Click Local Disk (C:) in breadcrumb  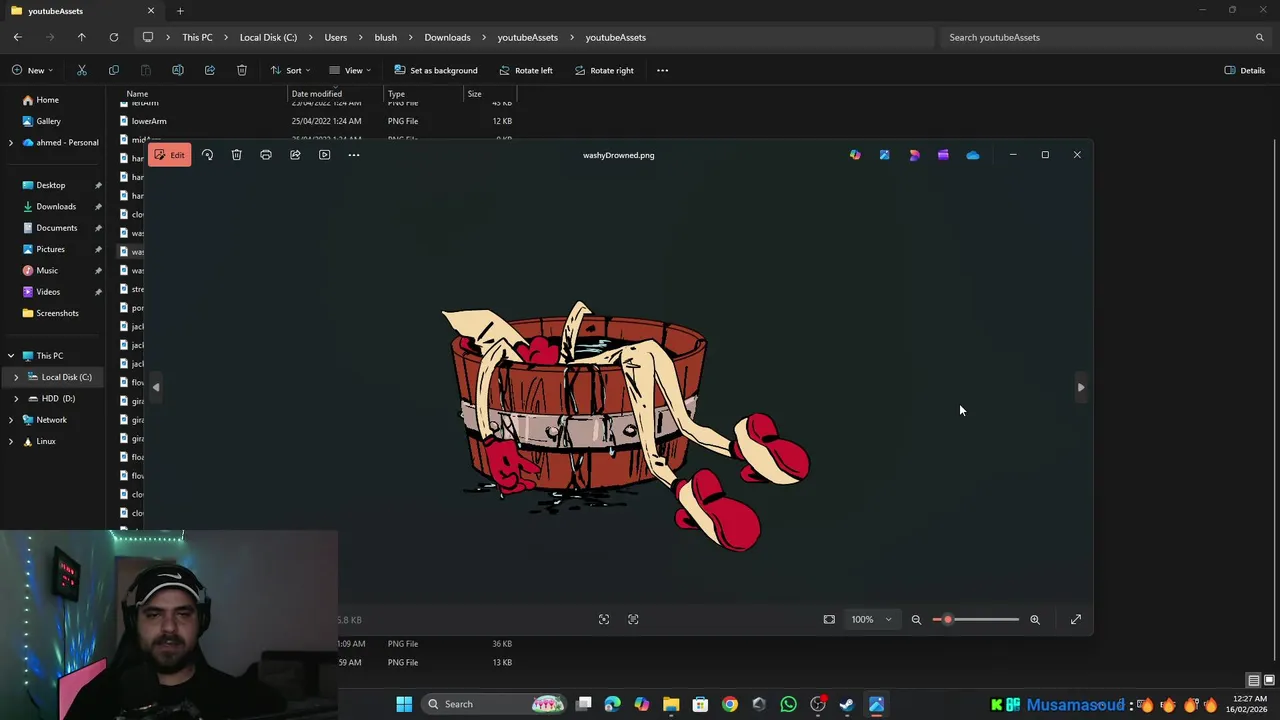click(268, 37)
